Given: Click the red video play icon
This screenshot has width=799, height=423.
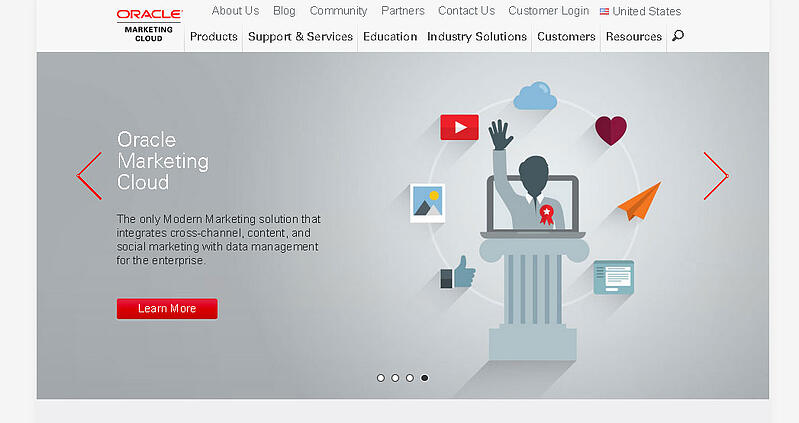Looking at the screenshot, I should tap(459, 127).
